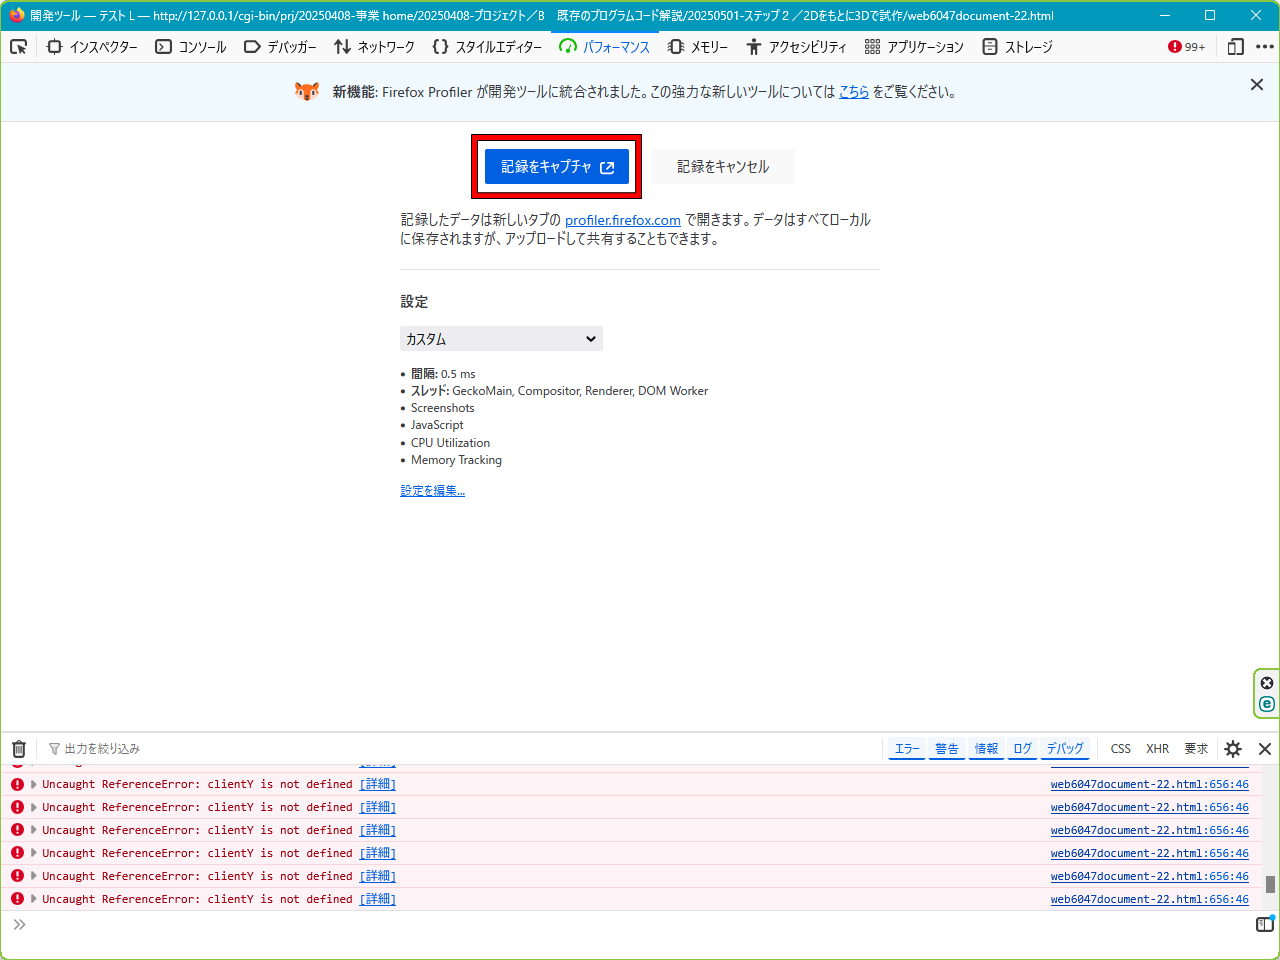Switch to multi-line editor mode icon

click(1265, 924)
